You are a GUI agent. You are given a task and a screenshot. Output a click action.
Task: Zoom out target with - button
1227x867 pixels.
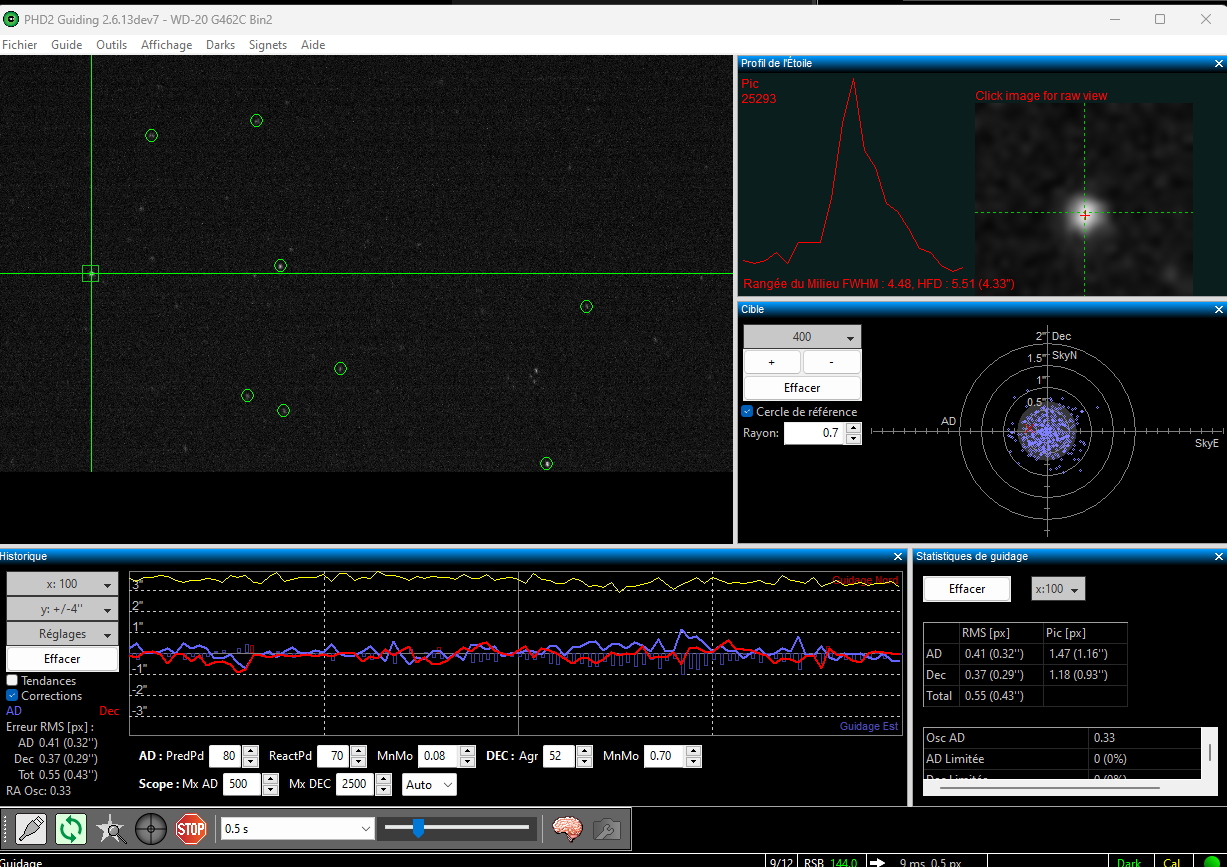point(832,362)
